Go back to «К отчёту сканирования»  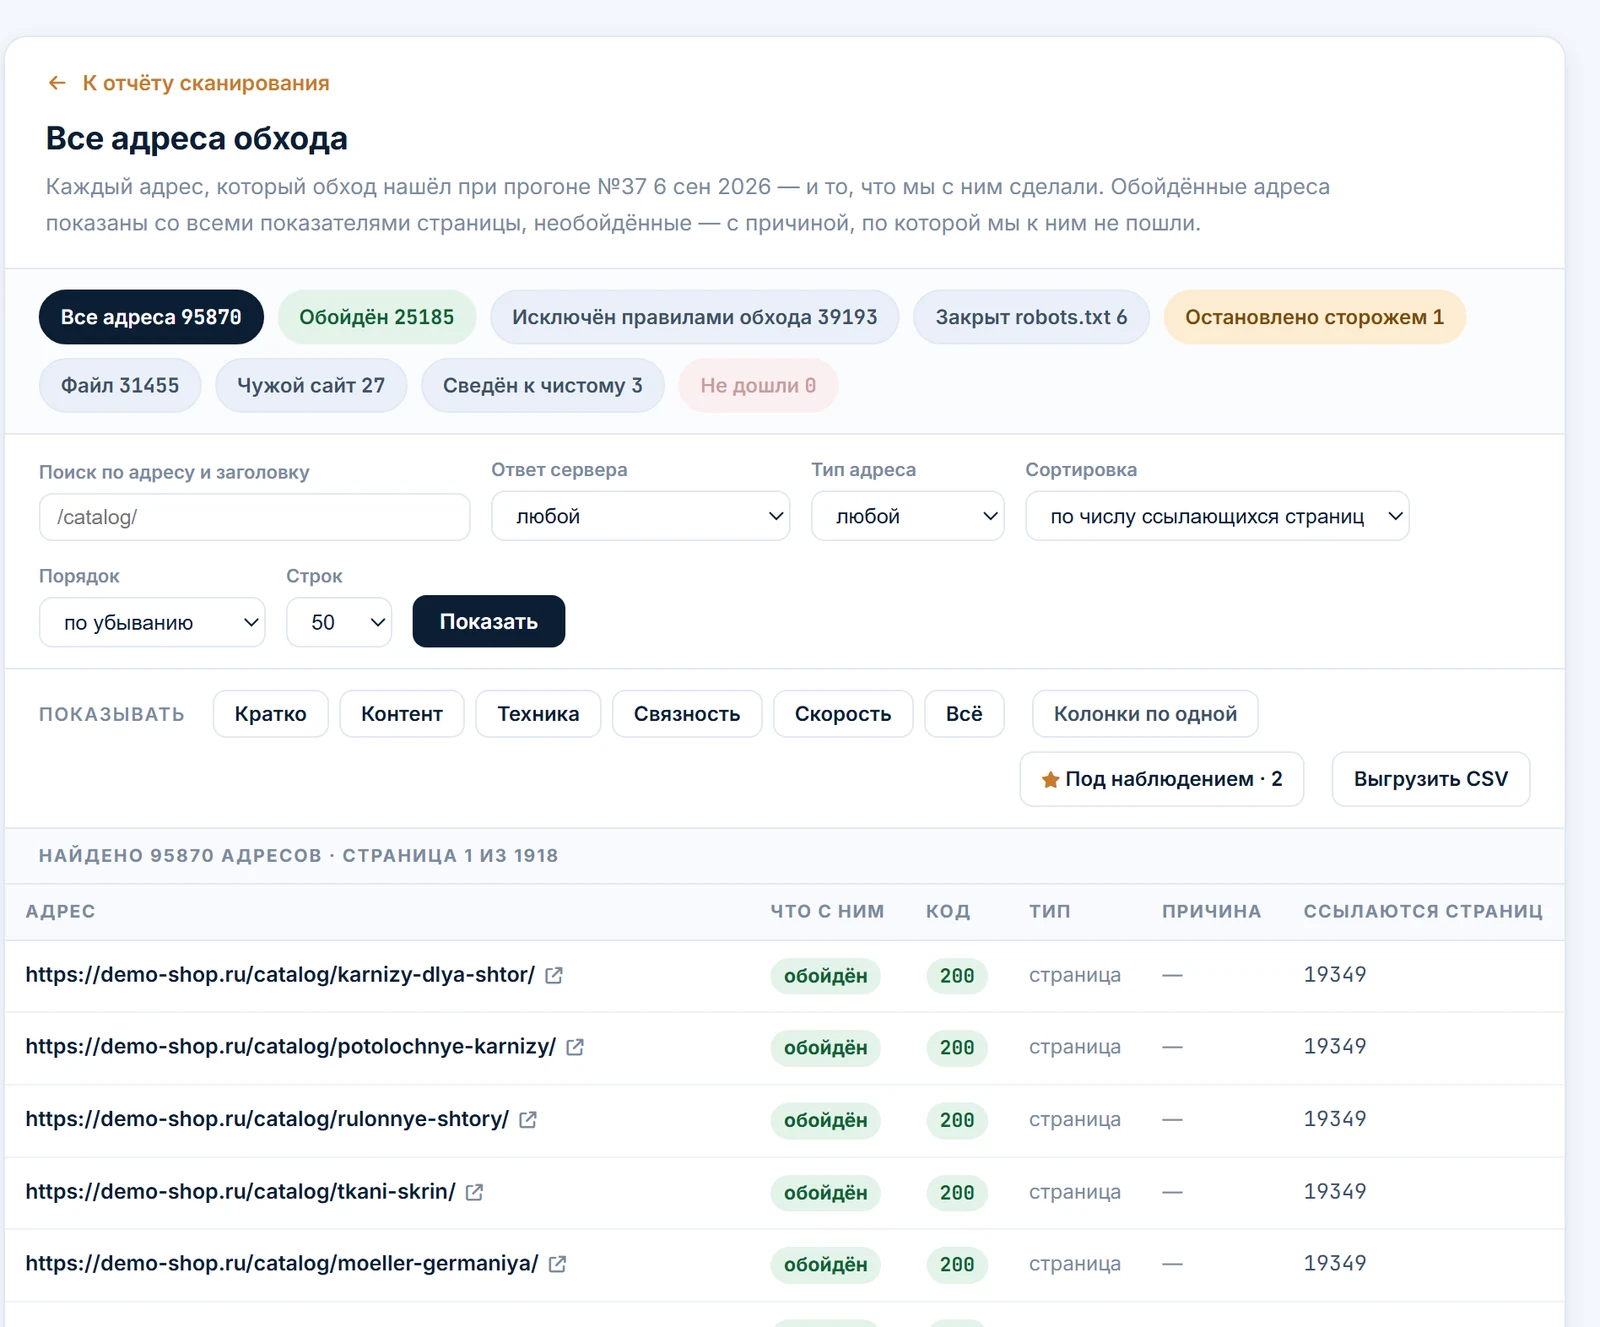coord(188,83)
